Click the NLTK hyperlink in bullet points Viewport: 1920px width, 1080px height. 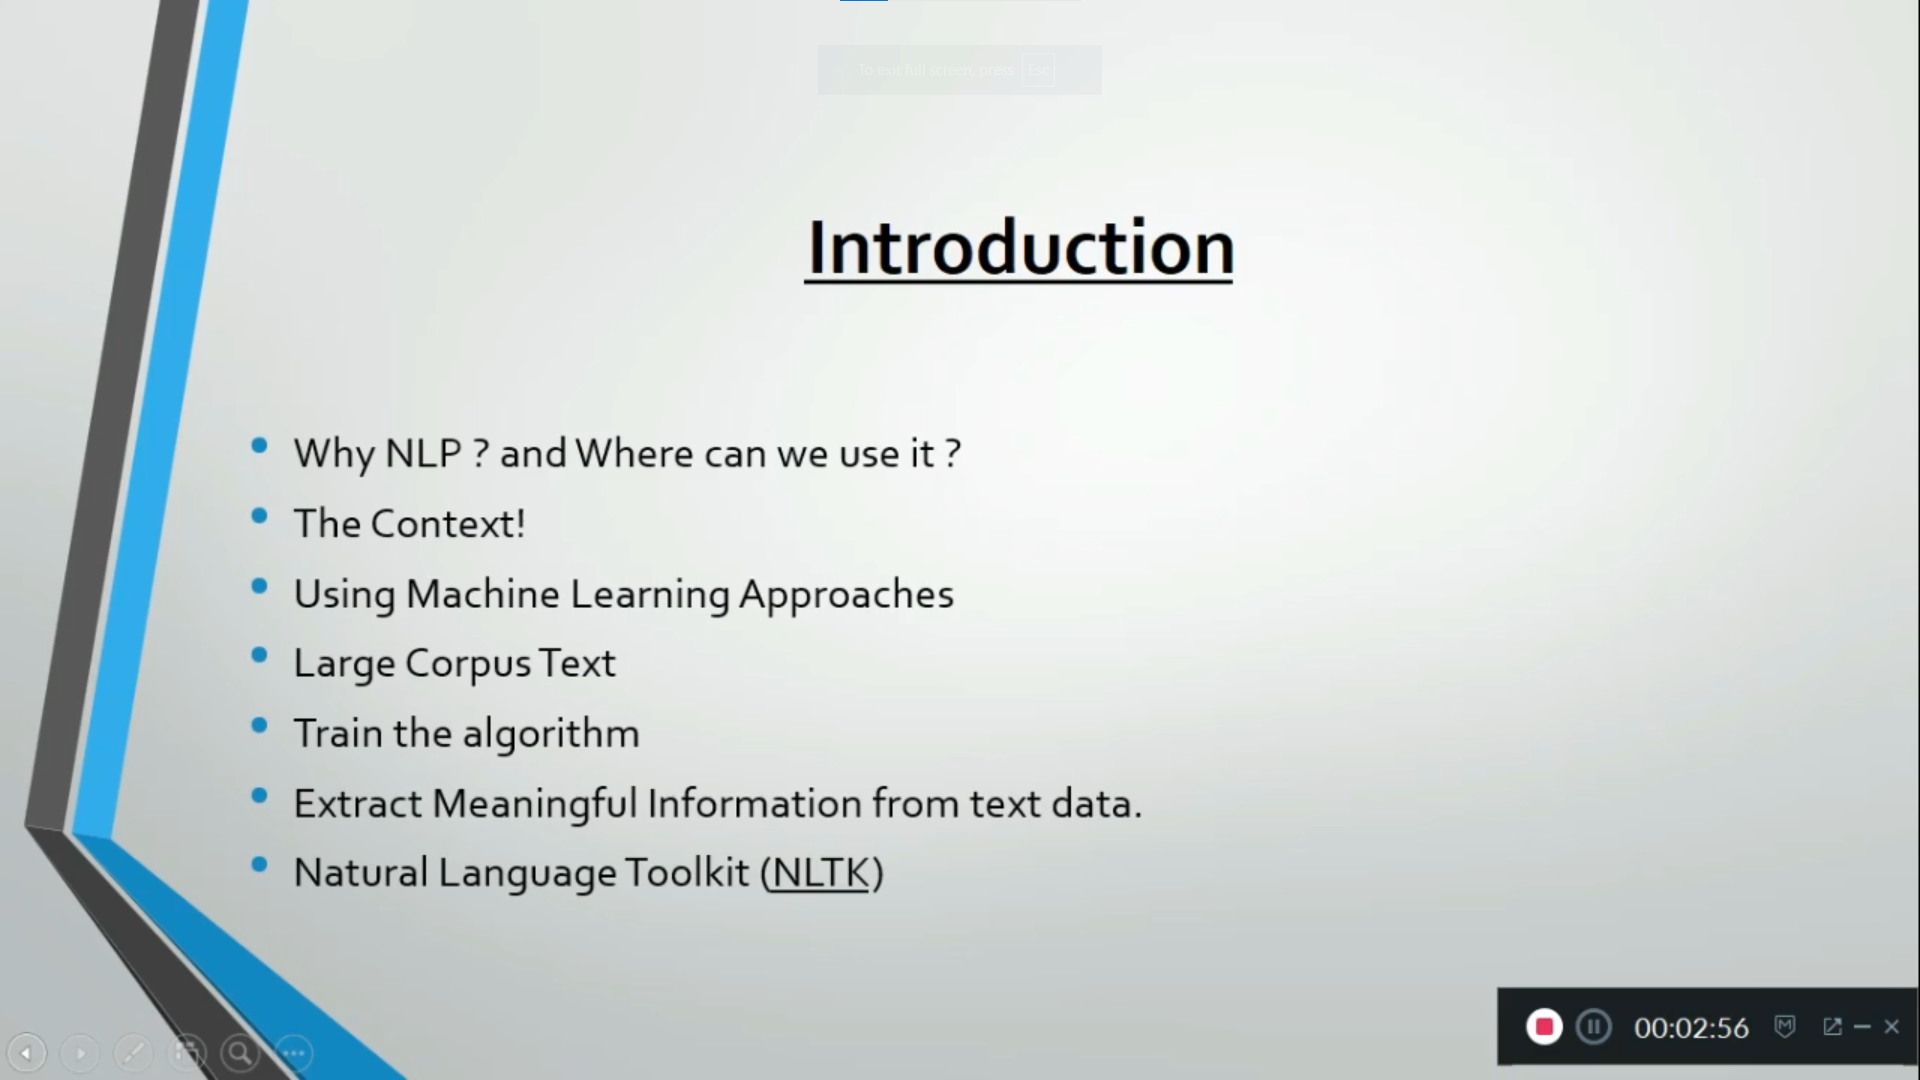click(818, 872)
